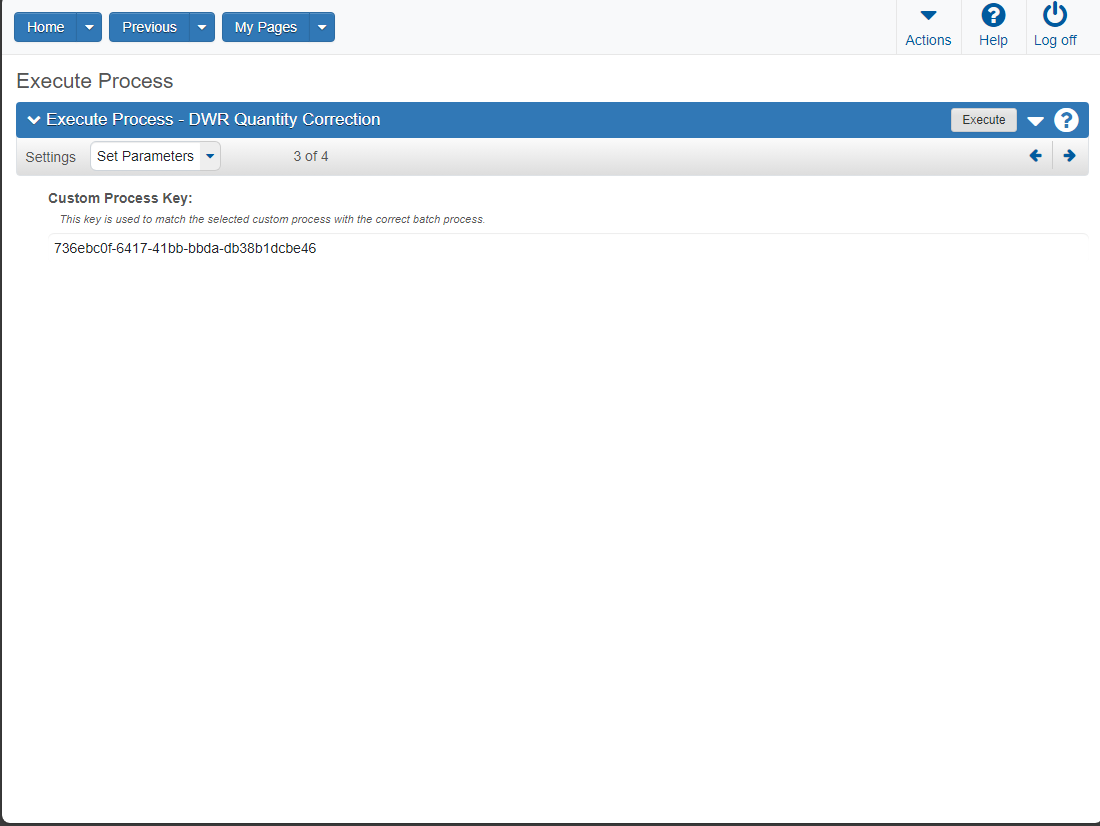Image resolution: width=1100 pixels, height=826 pixels.
Task: Click the Help question mark icon
Action: coord(993,15)
